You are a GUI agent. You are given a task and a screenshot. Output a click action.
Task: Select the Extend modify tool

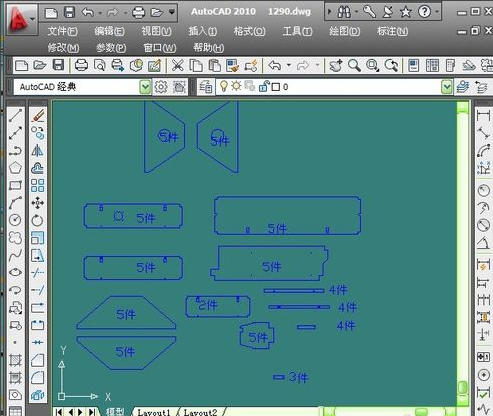(x=38, y=290)
